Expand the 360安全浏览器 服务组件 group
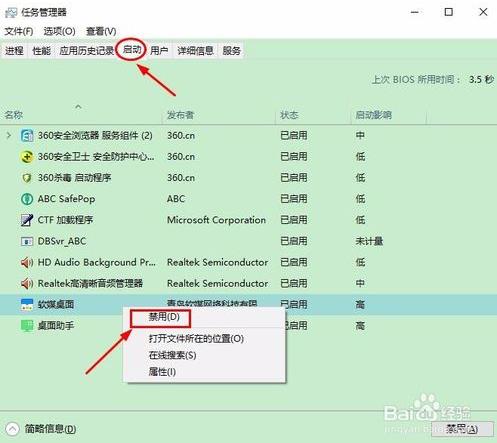Viewport: 497px width, 443px height. point(9,135)
